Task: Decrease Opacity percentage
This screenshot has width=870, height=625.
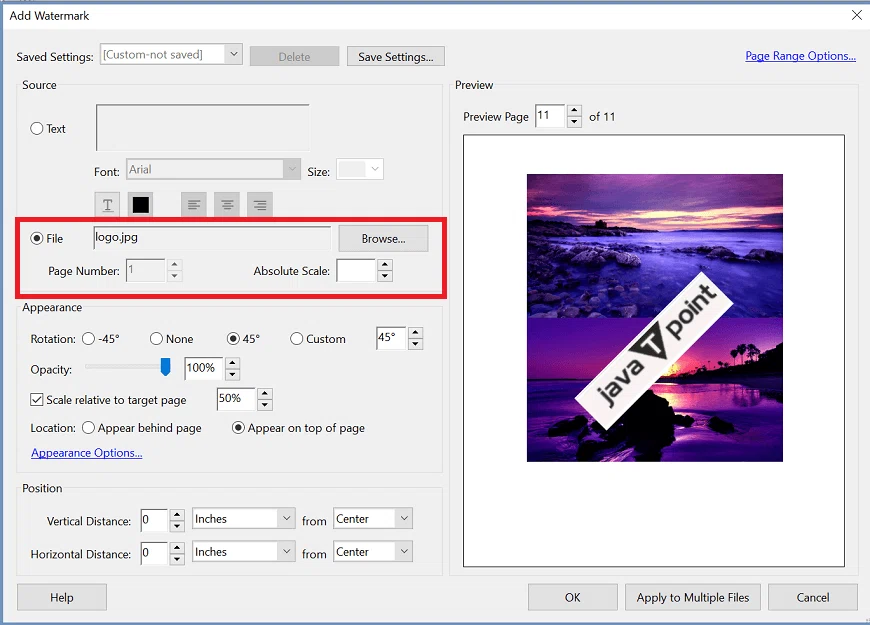Action: click(x=232, y=374)
